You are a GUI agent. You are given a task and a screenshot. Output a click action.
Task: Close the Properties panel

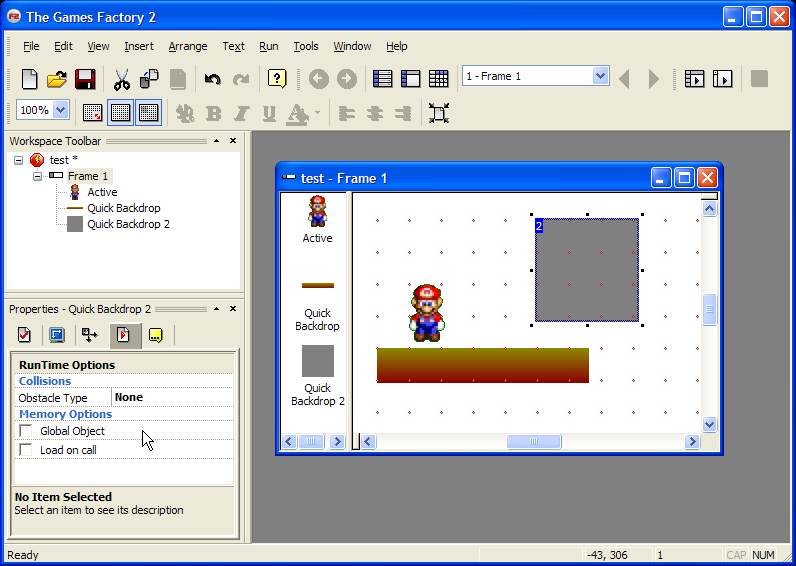233,309
